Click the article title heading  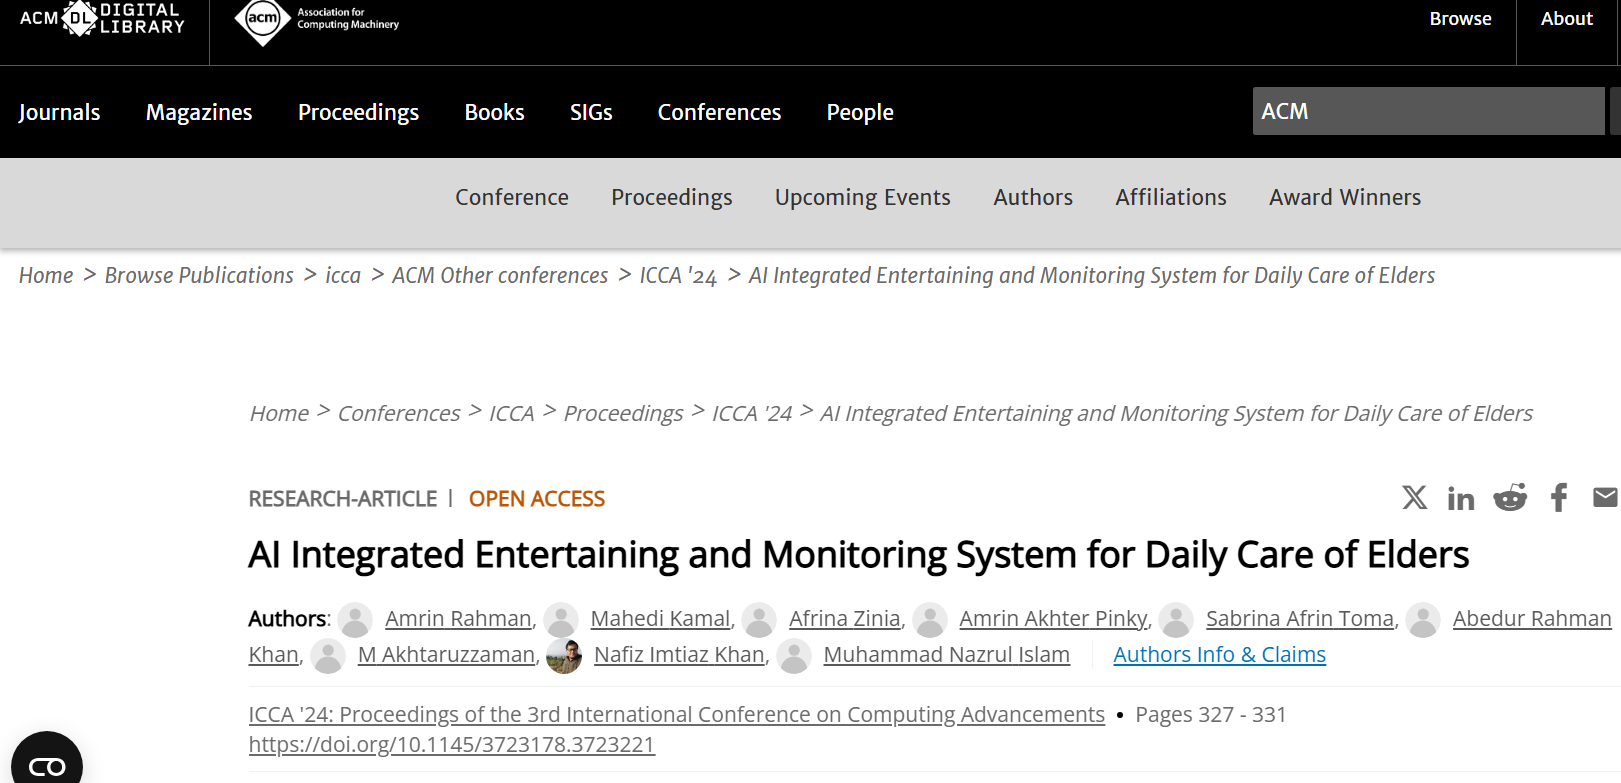pos(859,555)
